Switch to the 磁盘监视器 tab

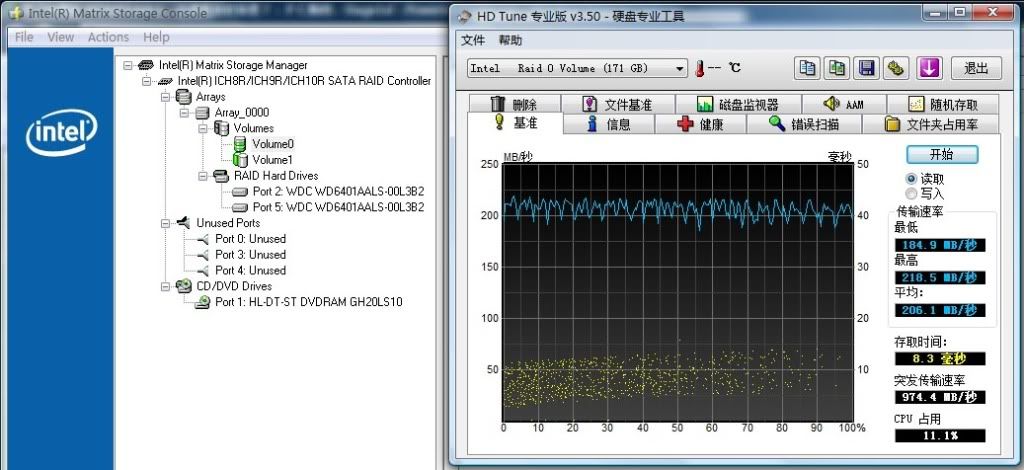(x=739, y=104)
